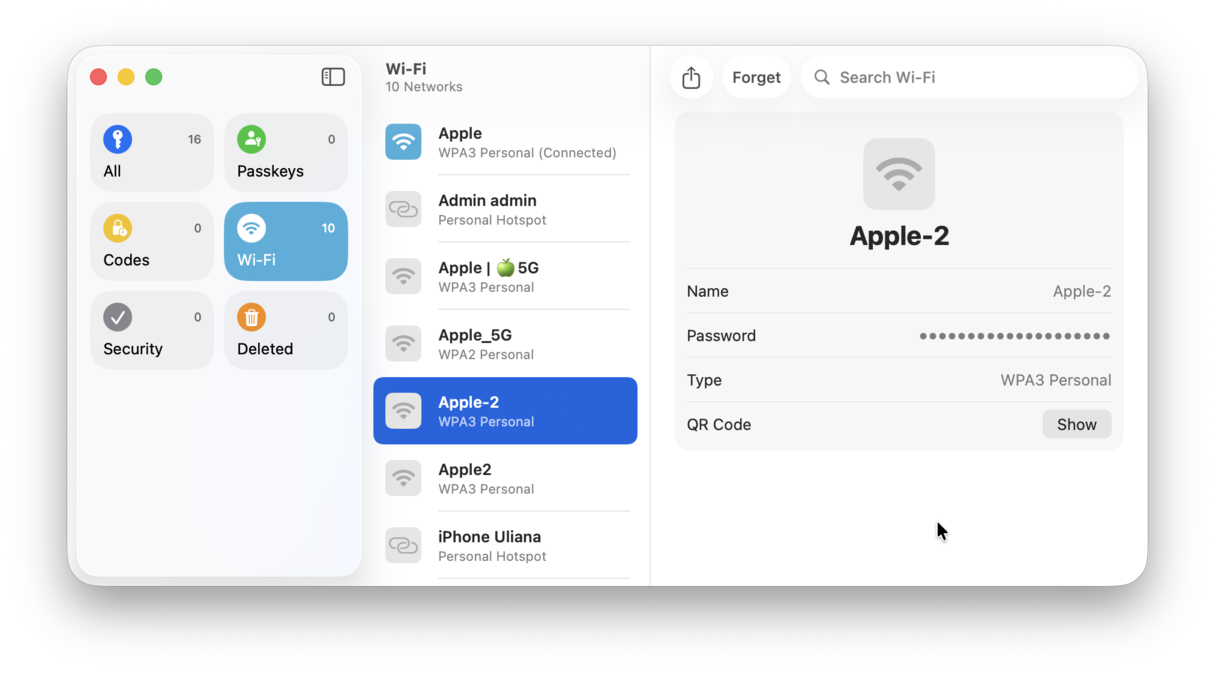The width and height of the screenshot is (1215, 675).
Task: Open the Deleted category
Action: tap(286, 330)
